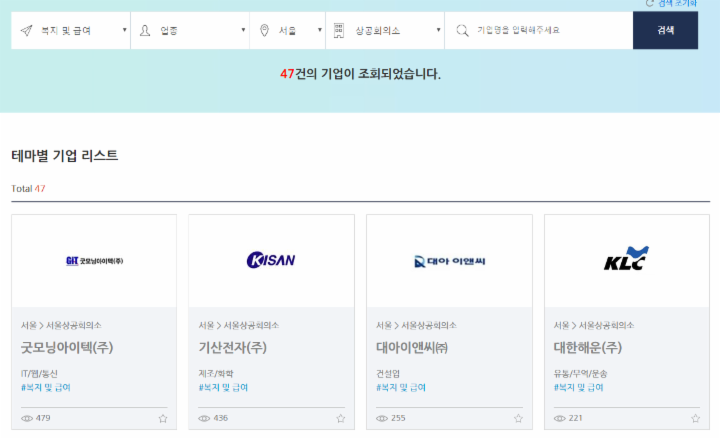Screen dimensions: 720x439
Task: Open the 대아이앤씨㈜ company title
Action: [x=412, y=348]
